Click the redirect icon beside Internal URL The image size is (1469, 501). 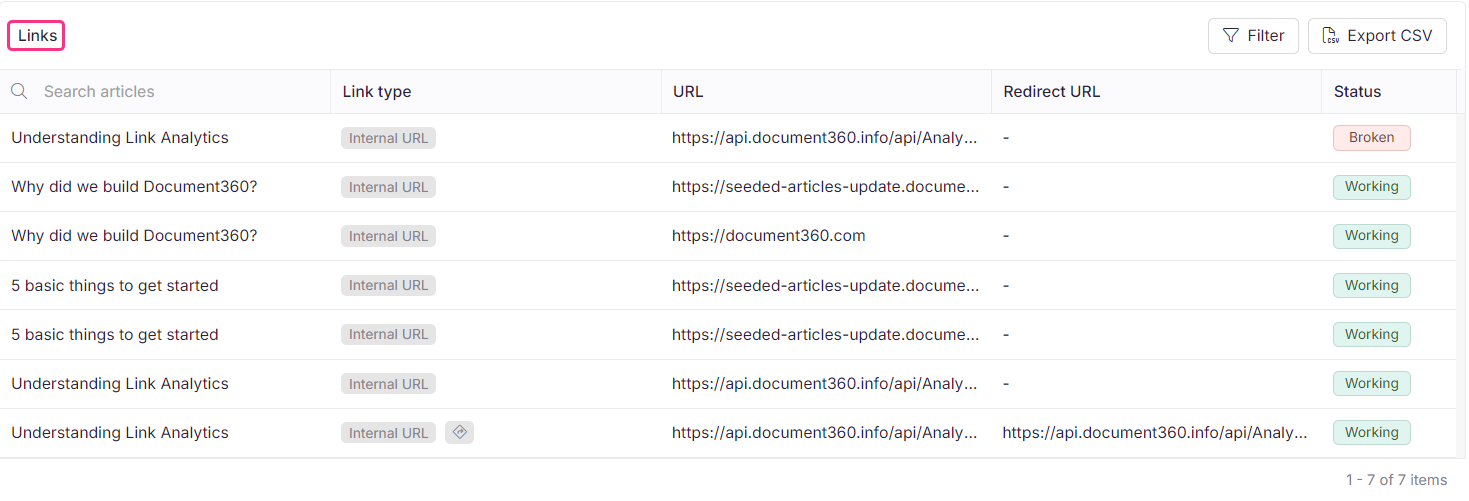point(459,433)
